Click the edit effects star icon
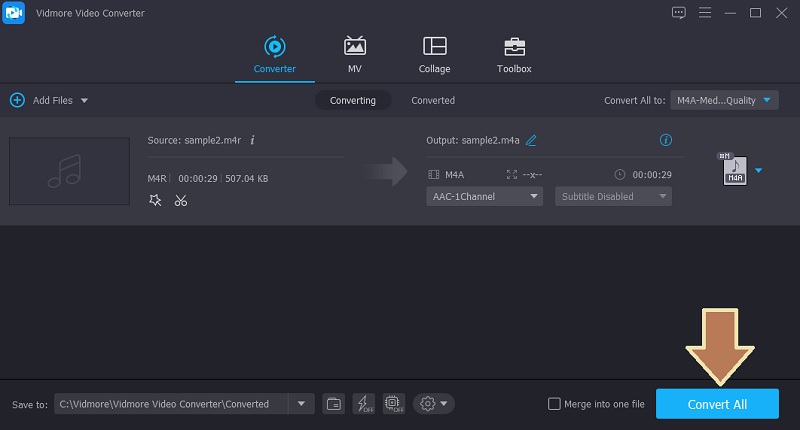The width and height of the screenshot is (800, 430). [x=155, y=200]
